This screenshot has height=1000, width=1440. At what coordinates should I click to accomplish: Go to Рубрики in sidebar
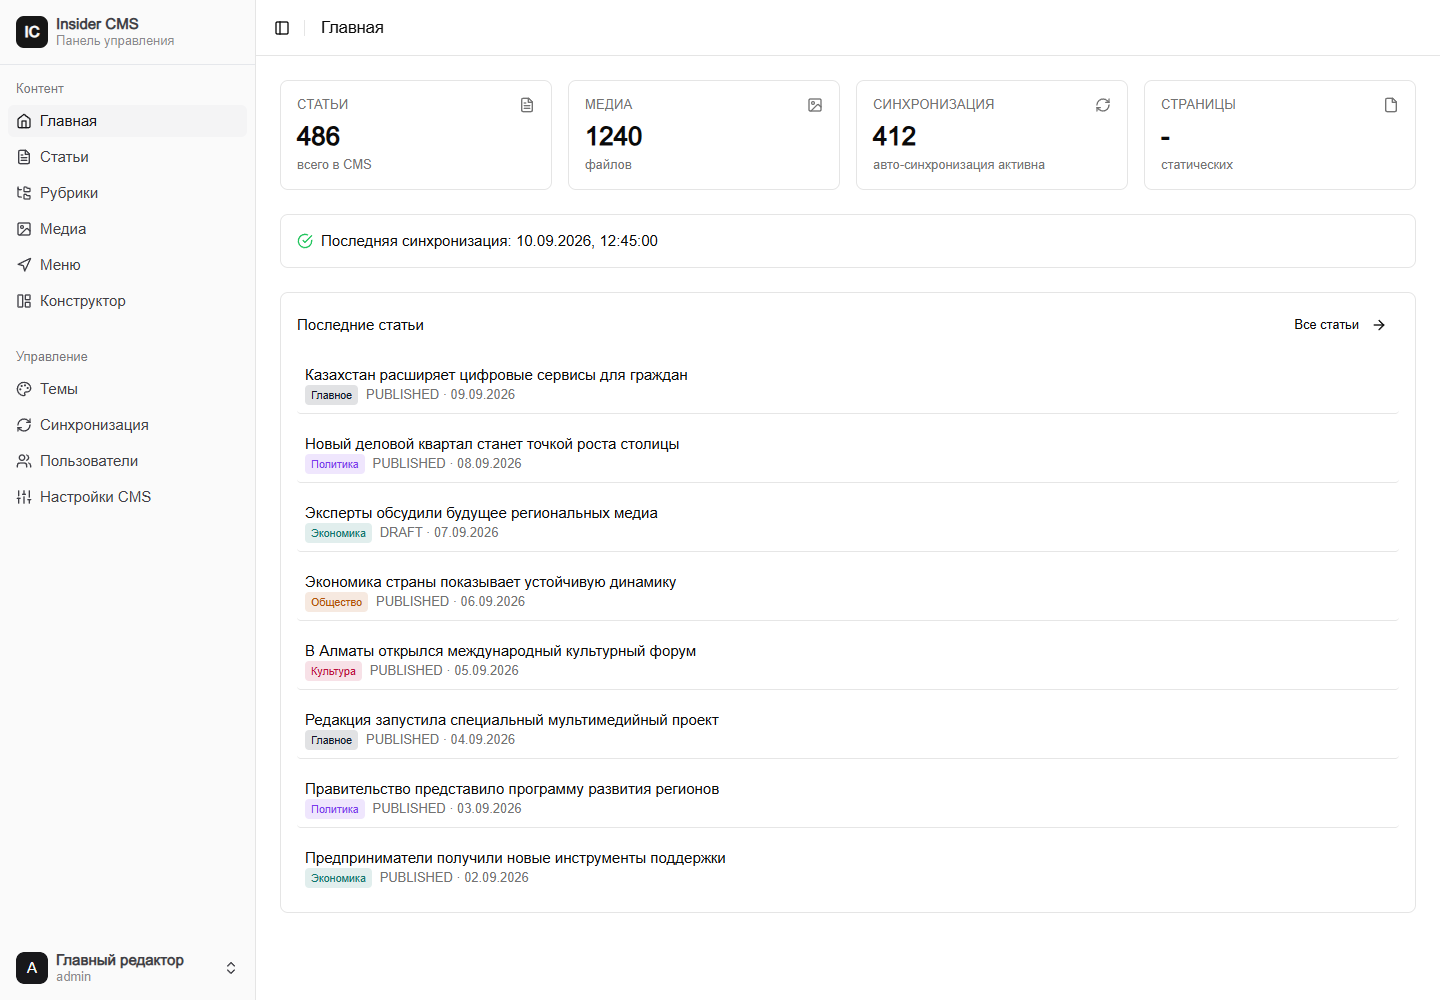pos(128,193)
